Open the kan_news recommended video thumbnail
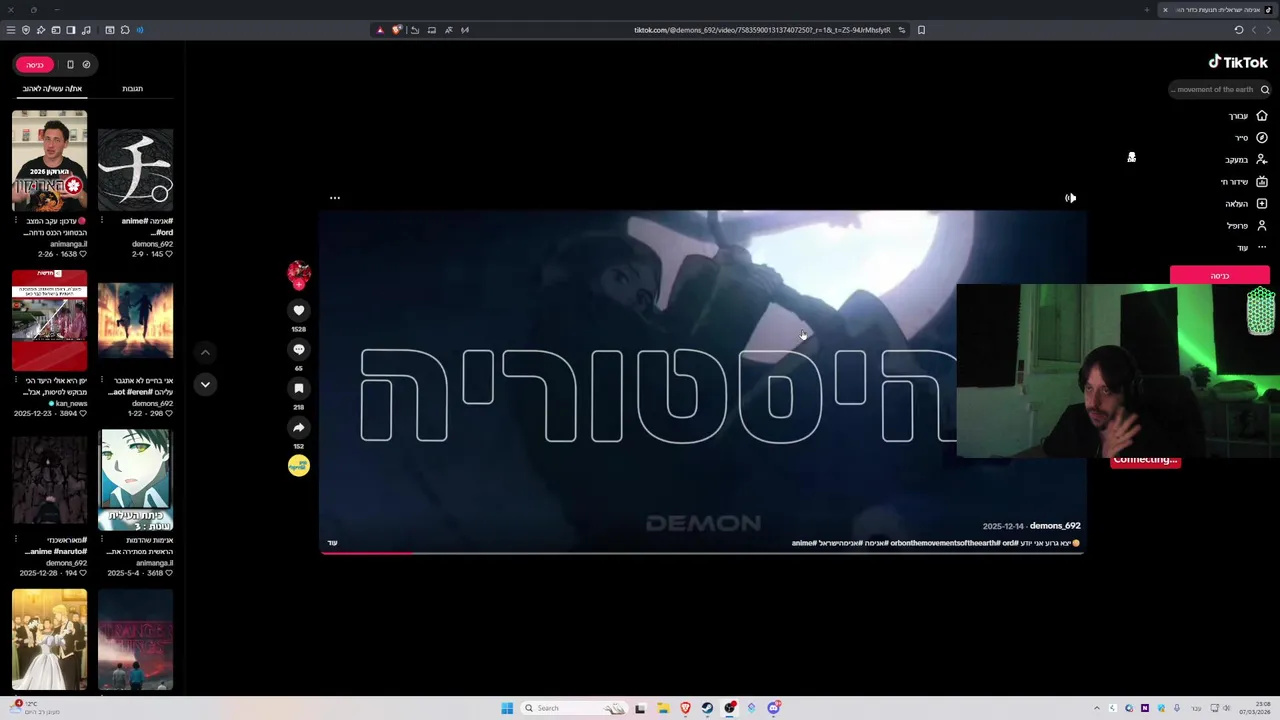 49,320
